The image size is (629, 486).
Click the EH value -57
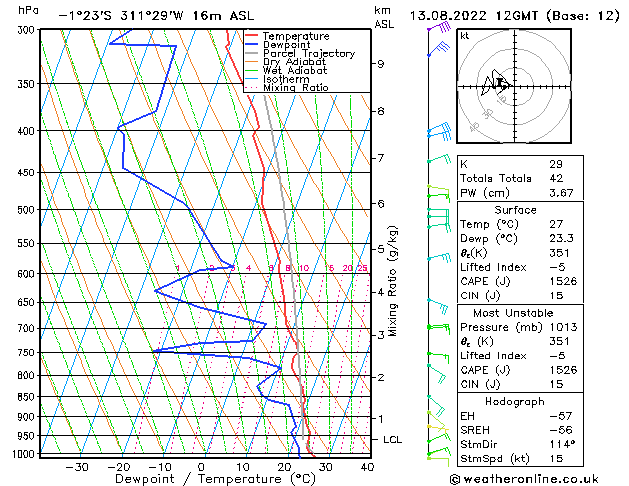click(x=560, y=416)
